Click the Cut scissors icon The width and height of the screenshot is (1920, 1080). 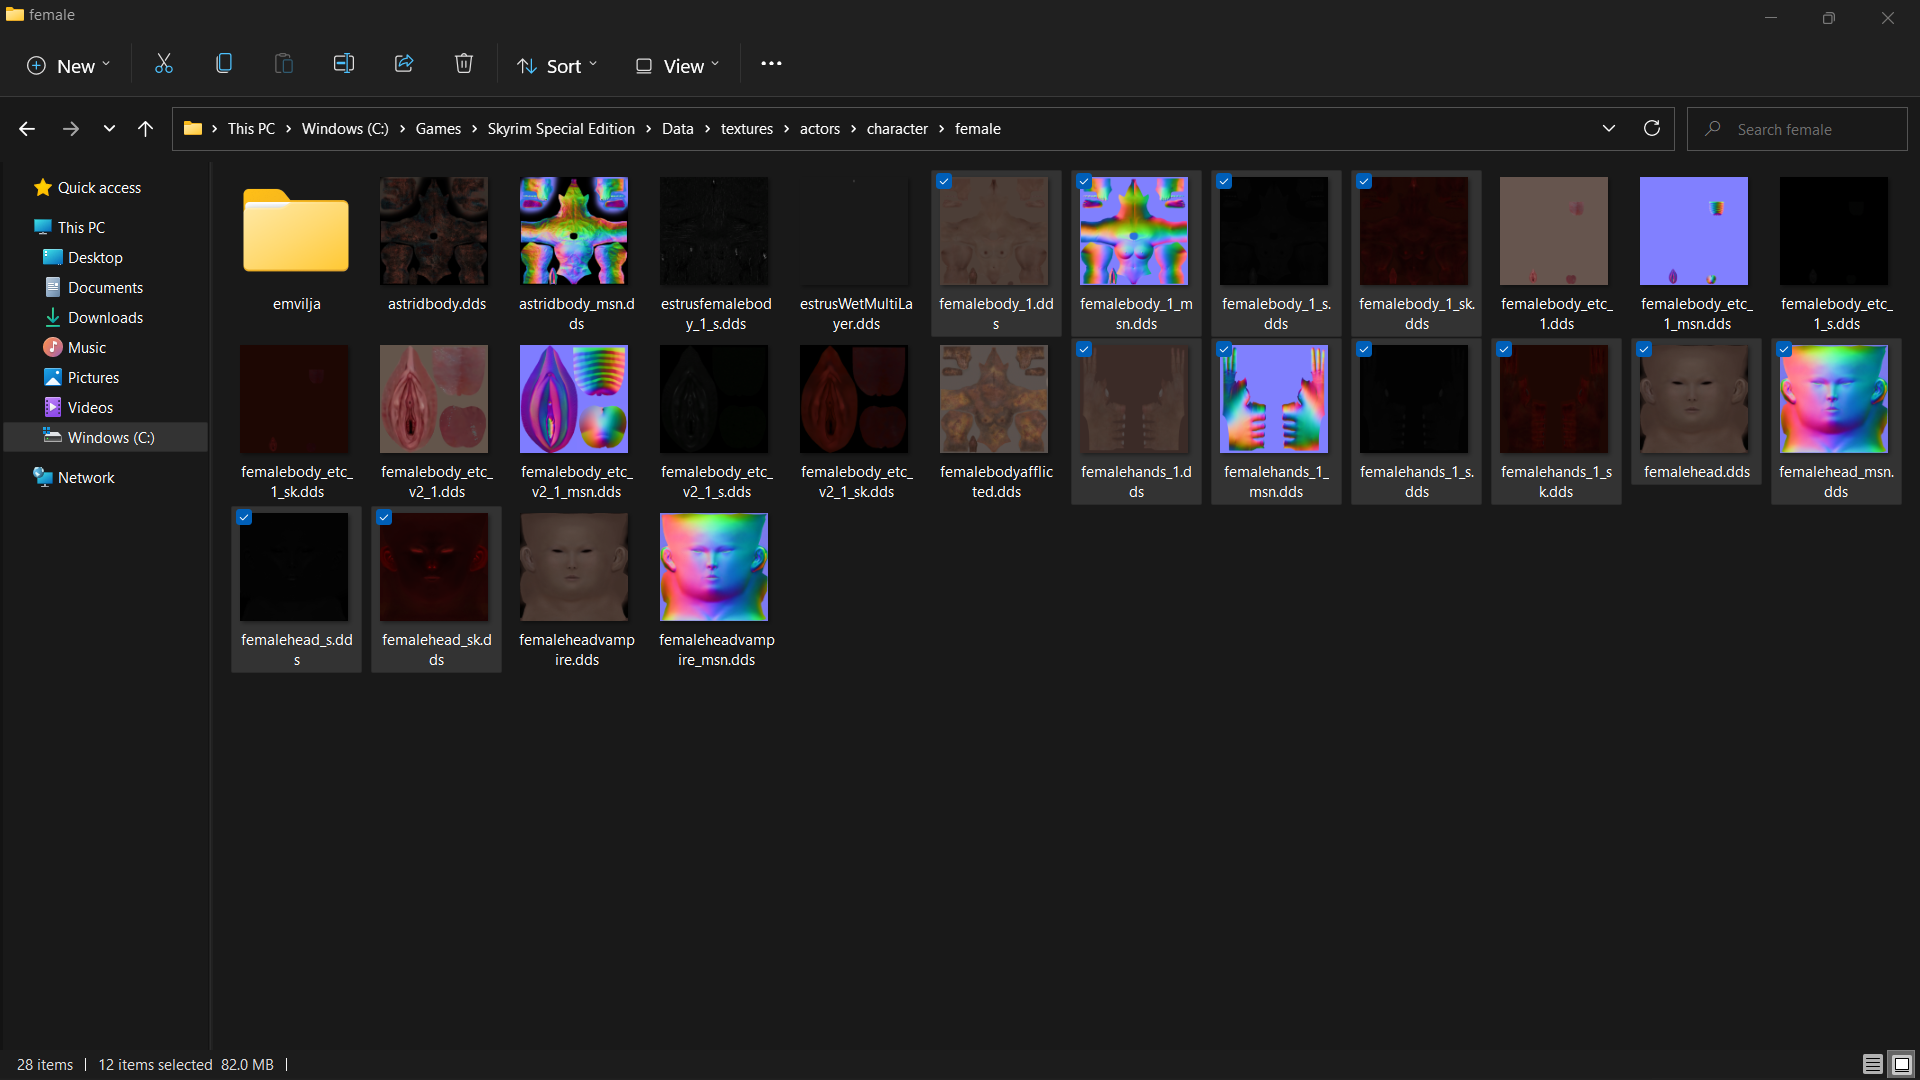pyautogui.click(x=164, y=65)
